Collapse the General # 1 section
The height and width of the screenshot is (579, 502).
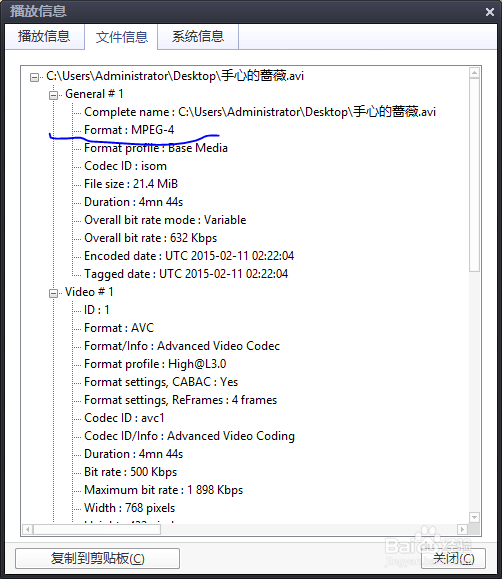click(54, 95)
